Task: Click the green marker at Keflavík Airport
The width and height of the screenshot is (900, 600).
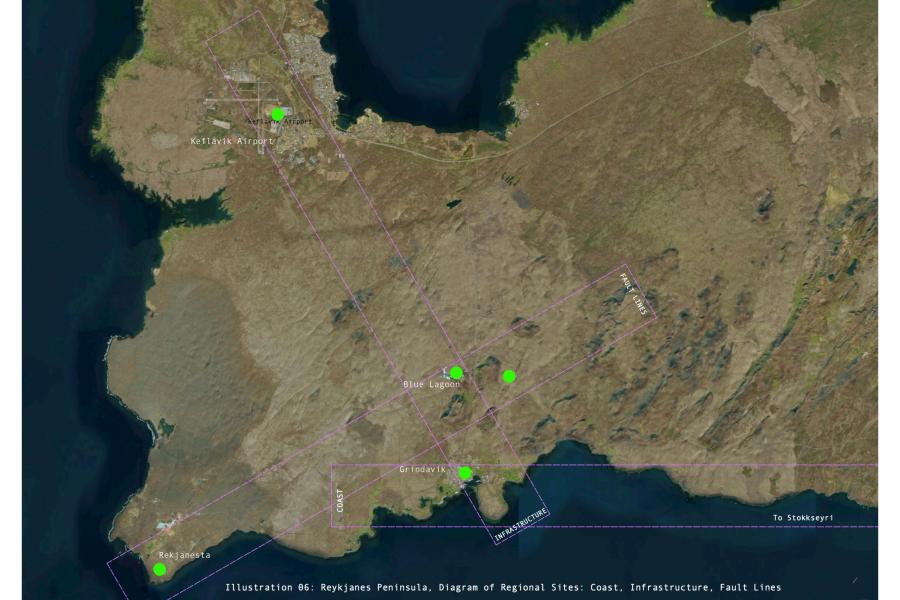Action: 278,114
